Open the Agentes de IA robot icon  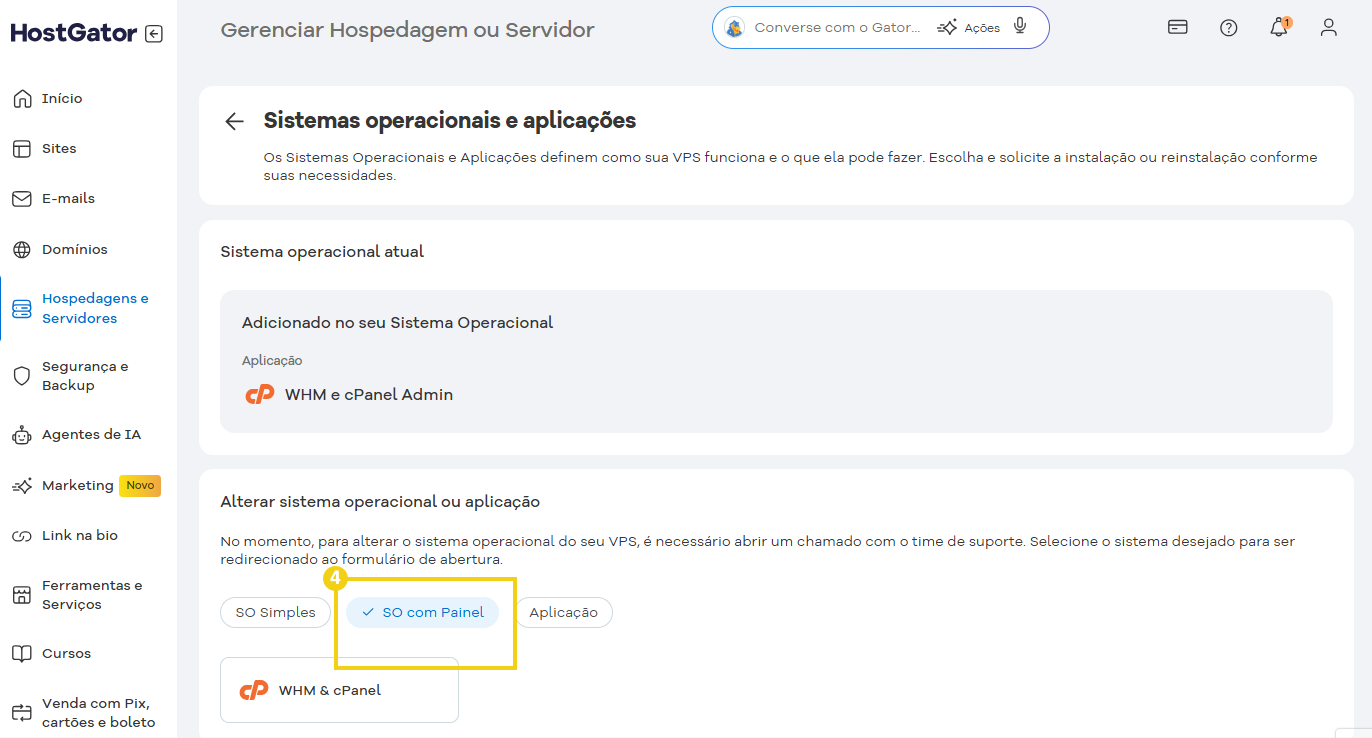[21, 434]
